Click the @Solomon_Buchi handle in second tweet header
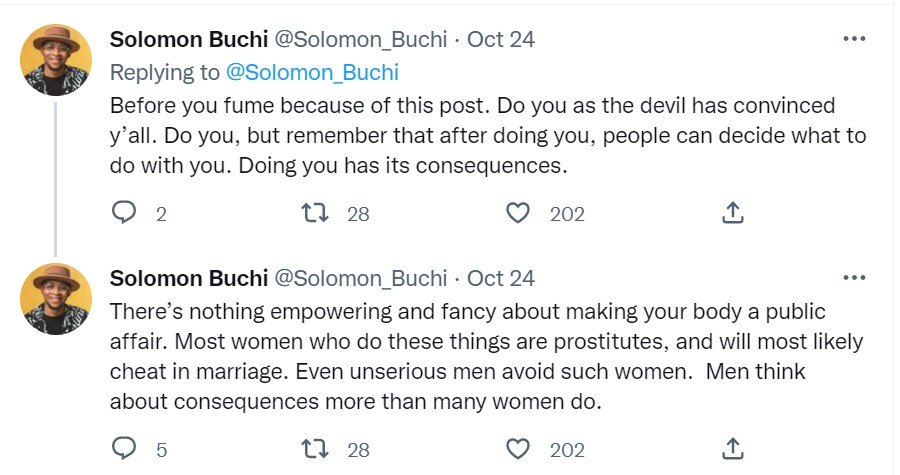Image resolution: width=900 pixels, height=475 pixels. [x=360, y=278]
